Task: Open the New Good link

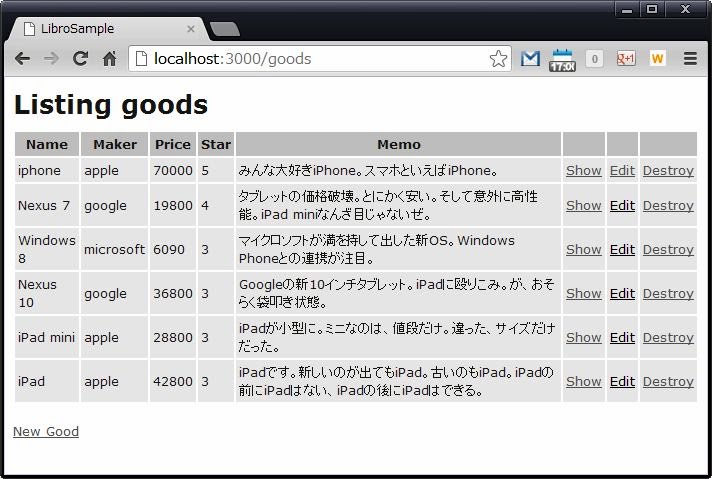Action: [46, 432]
